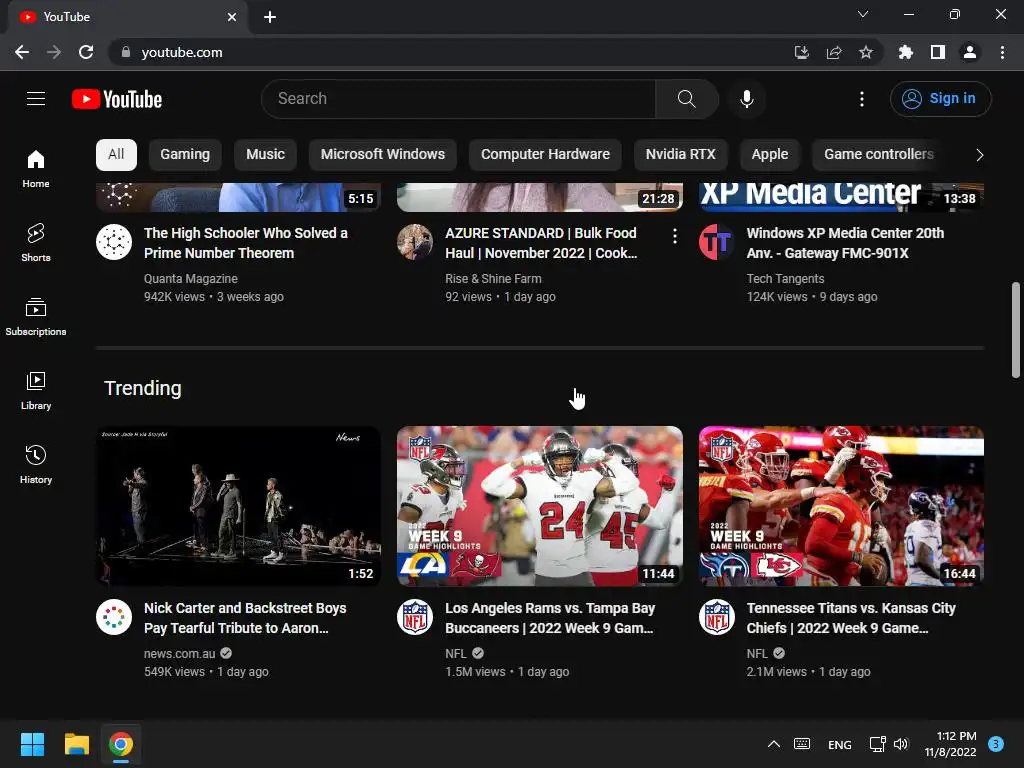Viewport: 1024px width, 768px height.
Task: Open History in the sidebar
Action: (x=36, y=464)
